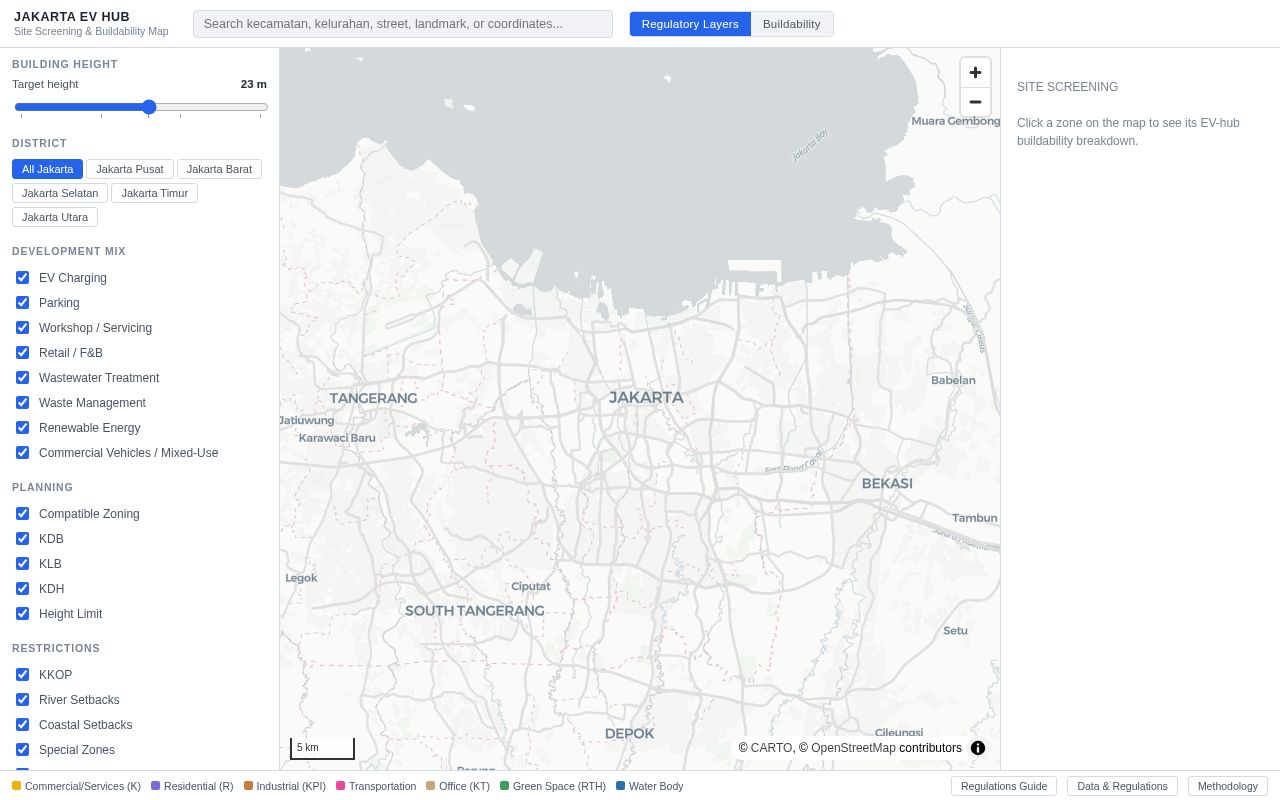This screenshot has width=1280, height=800.
Task: Zoom out of the map
Action: [x=975, y=102]
